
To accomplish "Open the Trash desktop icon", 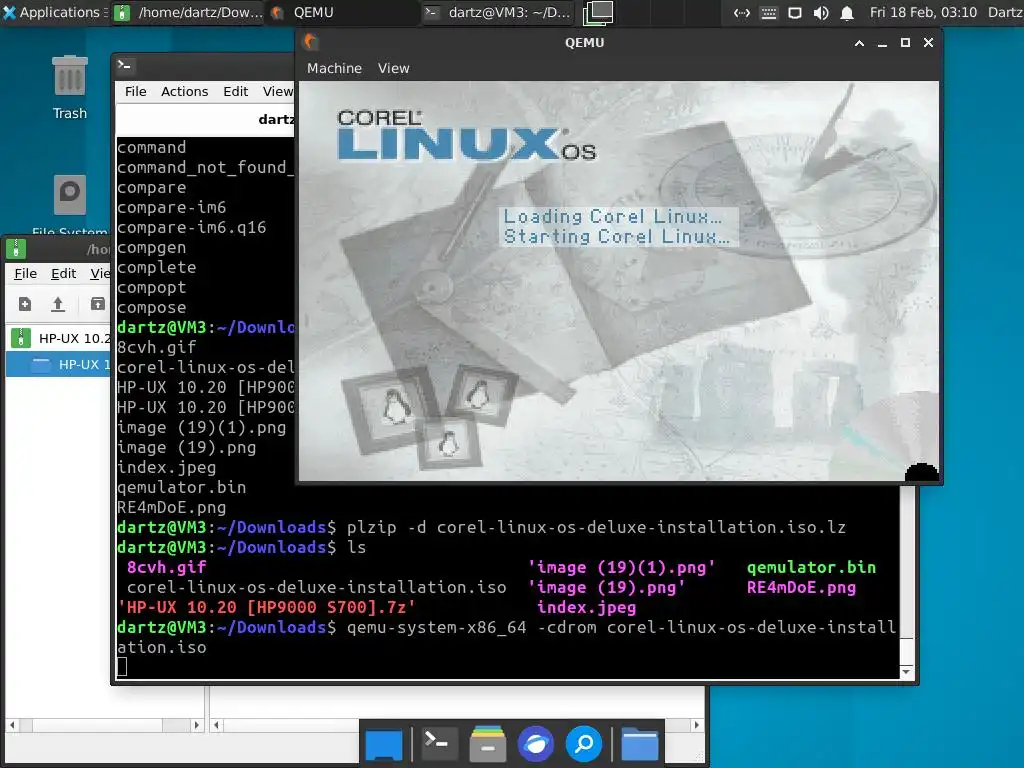I will click(69, 88).
